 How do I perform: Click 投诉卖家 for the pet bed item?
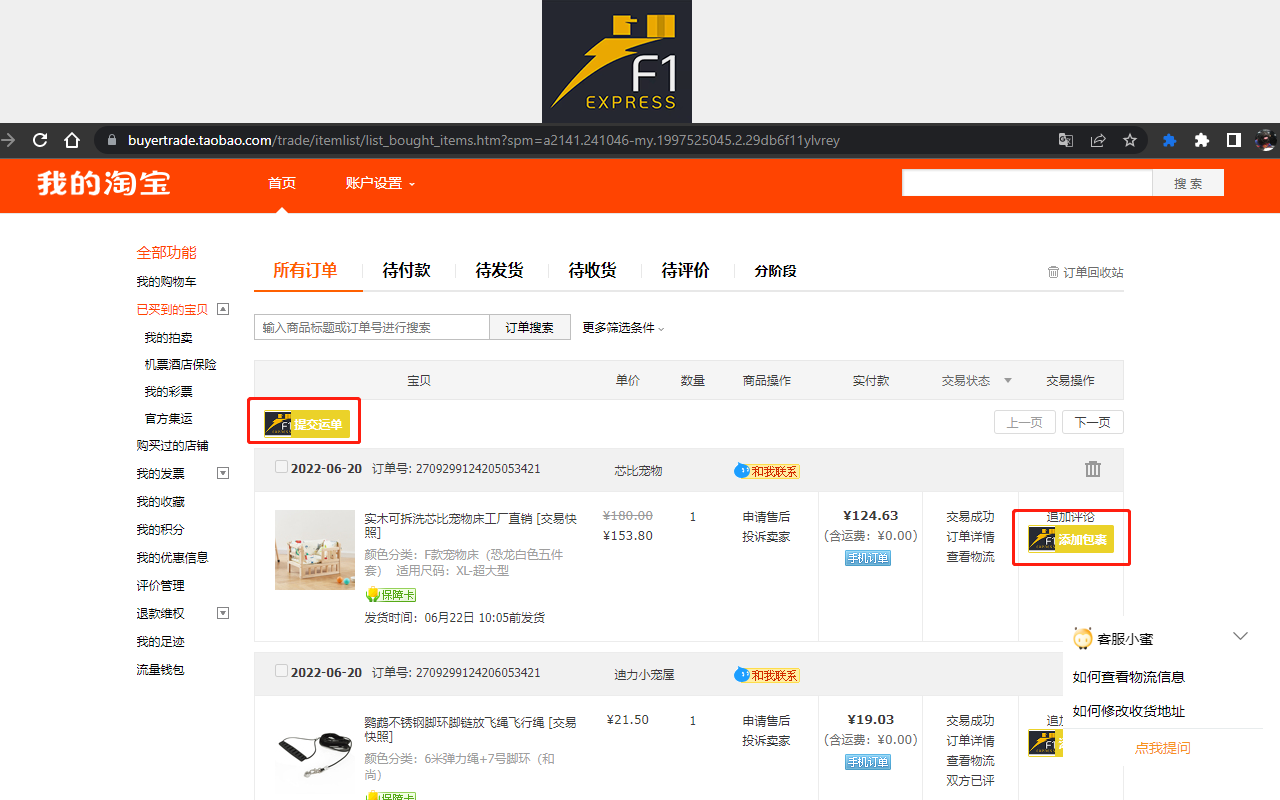(767, 537)
